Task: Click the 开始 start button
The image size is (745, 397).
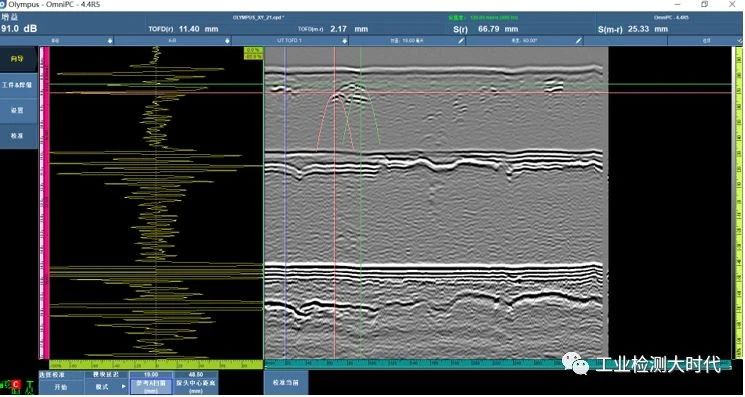Action: tap(61, 387)
